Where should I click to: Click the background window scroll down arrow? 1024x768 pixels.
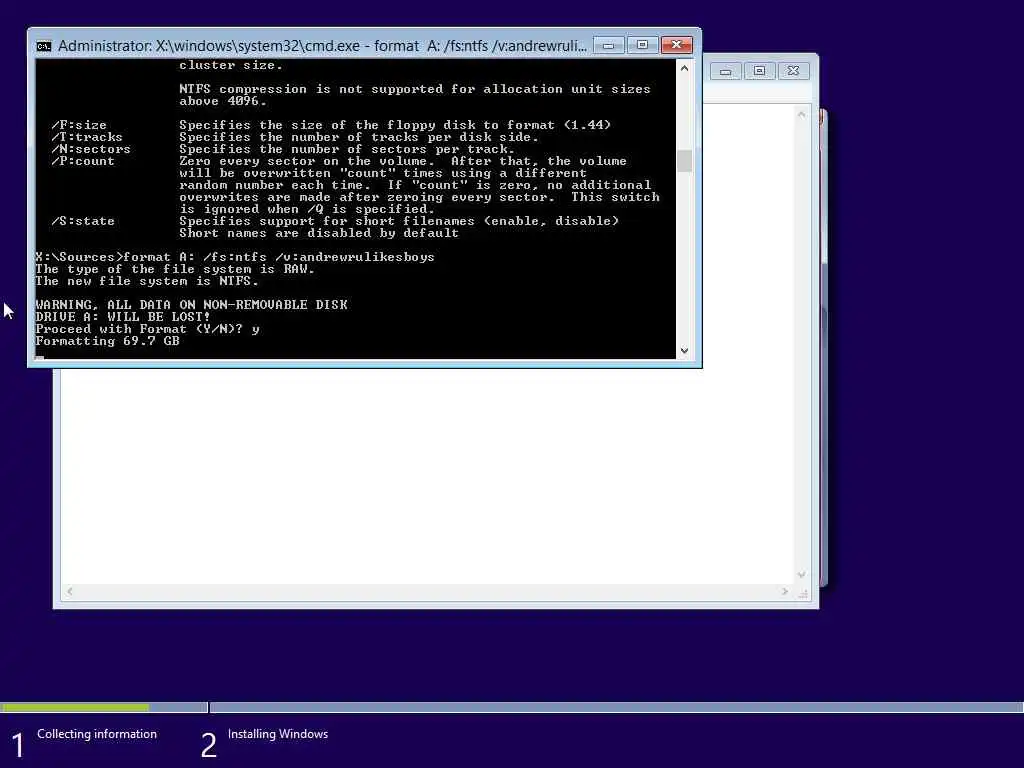(801, 575)
